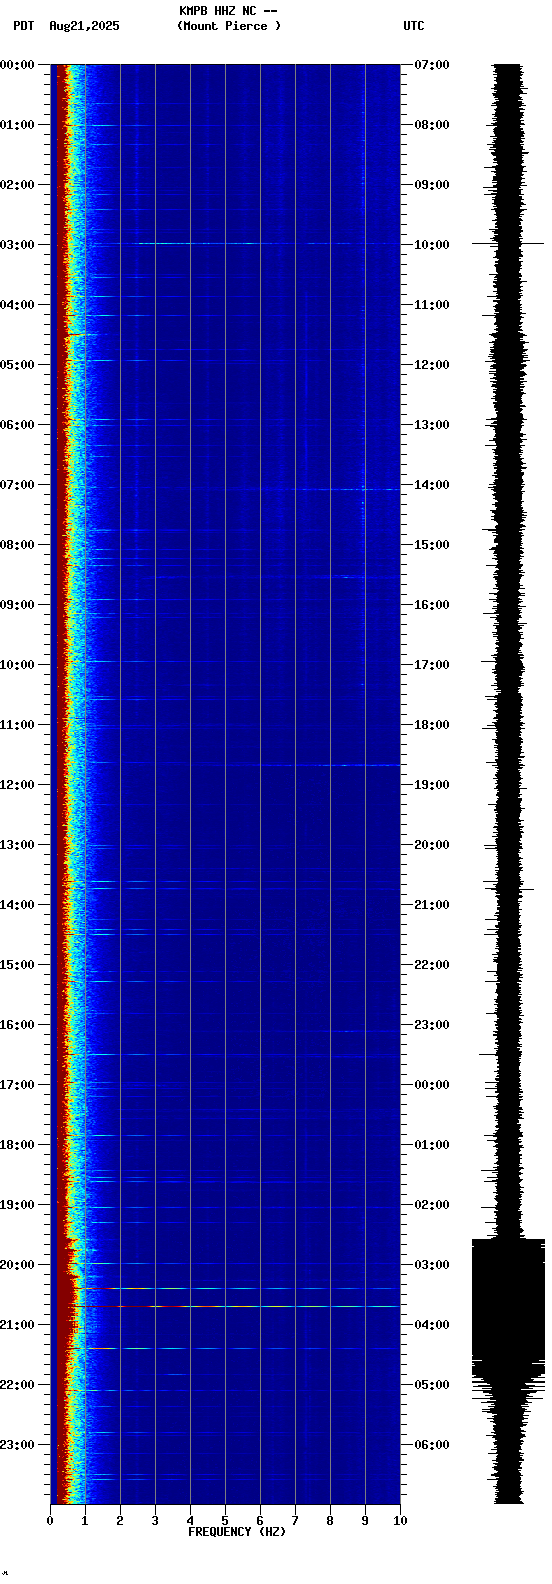The image size is (552, 1584).
Task: Click the 06:00 PDT time label
Action: (17, 425)
